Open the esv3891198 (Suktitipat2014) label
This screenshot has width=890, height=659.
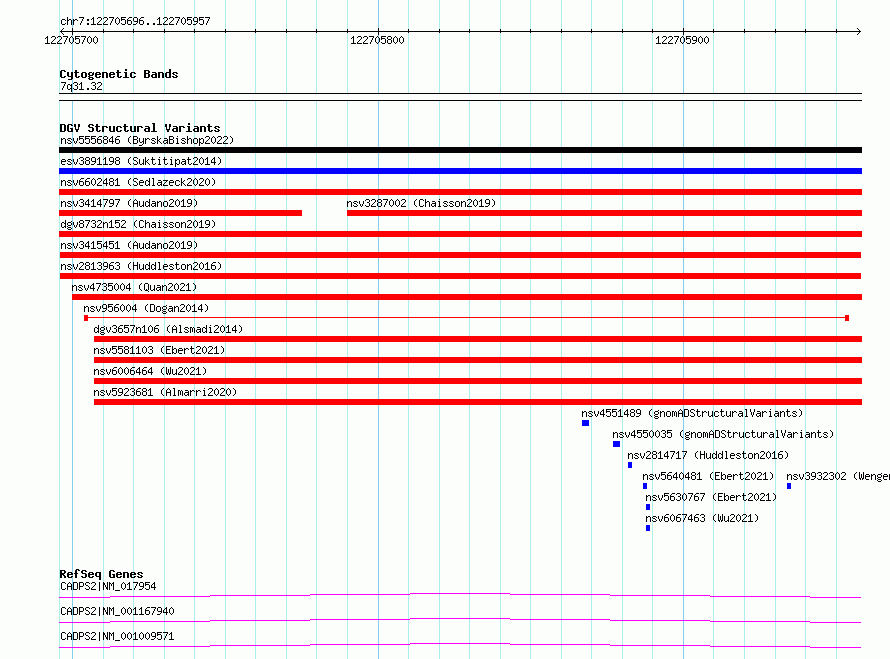pos(141,161)
